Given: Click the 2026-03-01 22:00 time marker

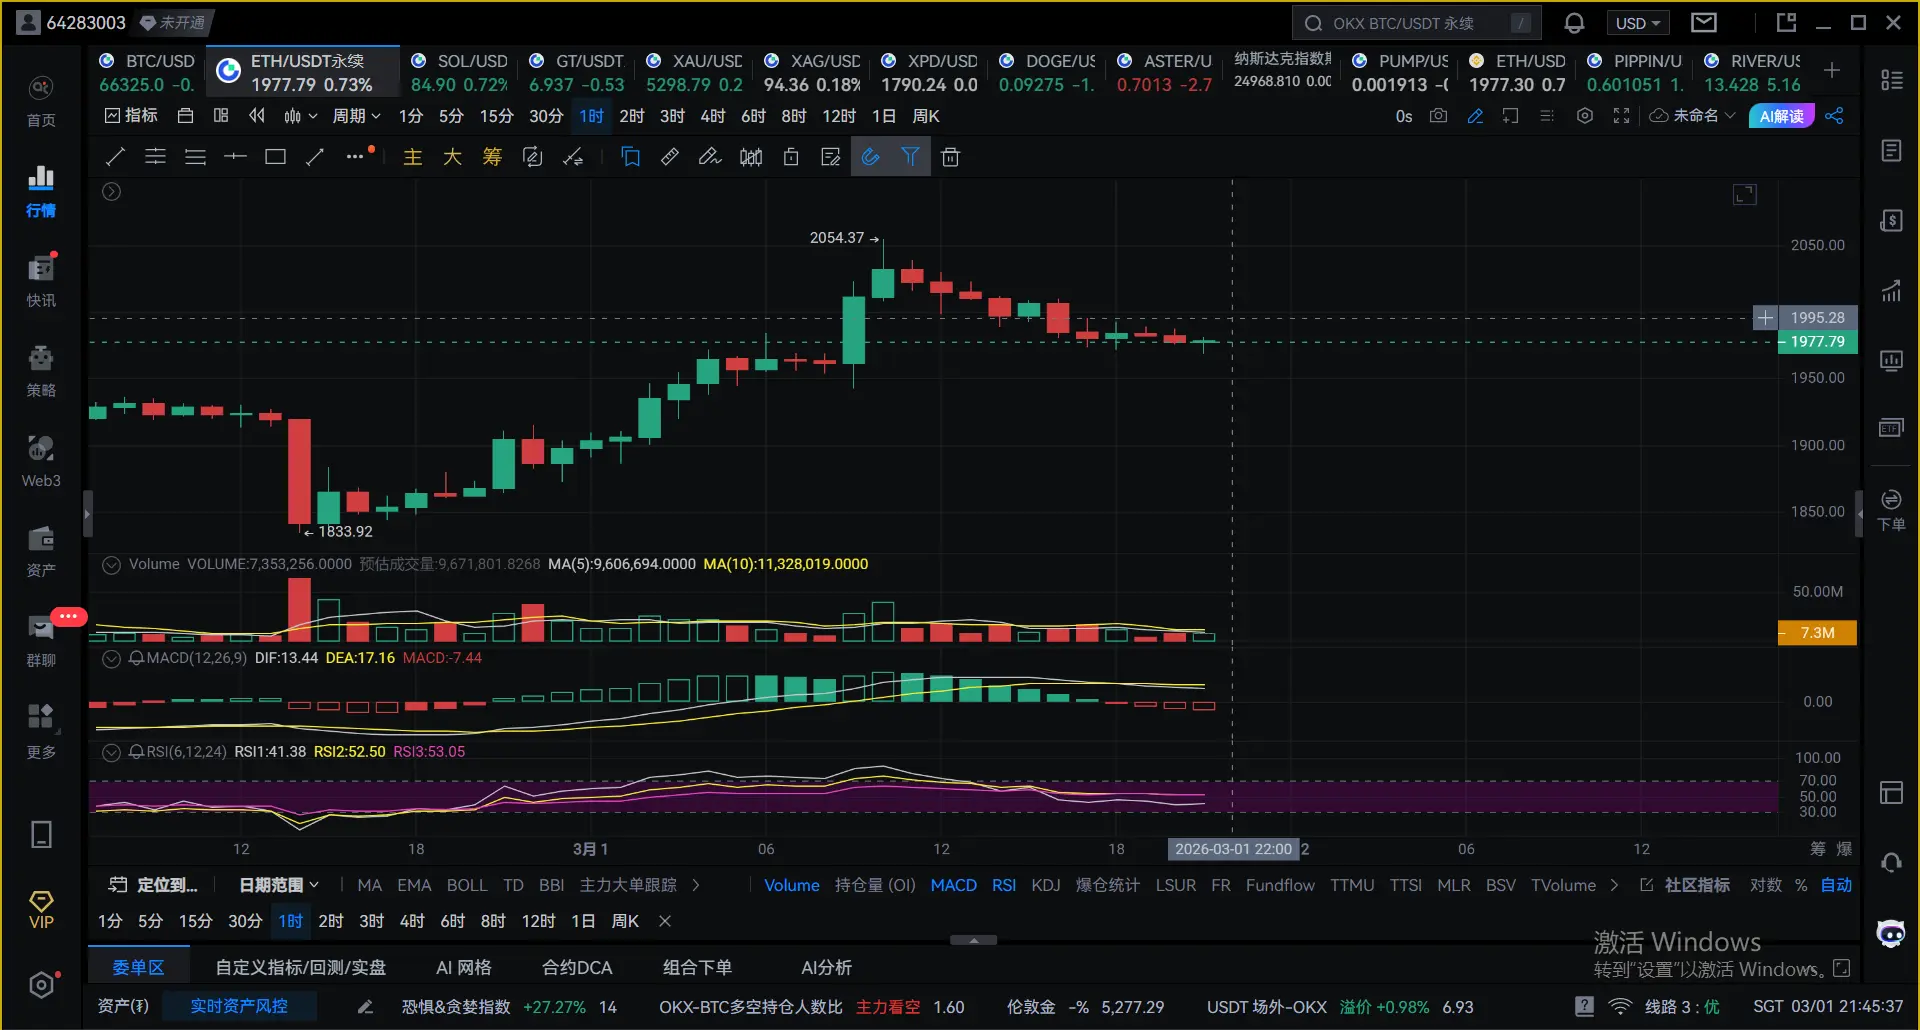Looking at the screenshot, I should point(1233,849).
